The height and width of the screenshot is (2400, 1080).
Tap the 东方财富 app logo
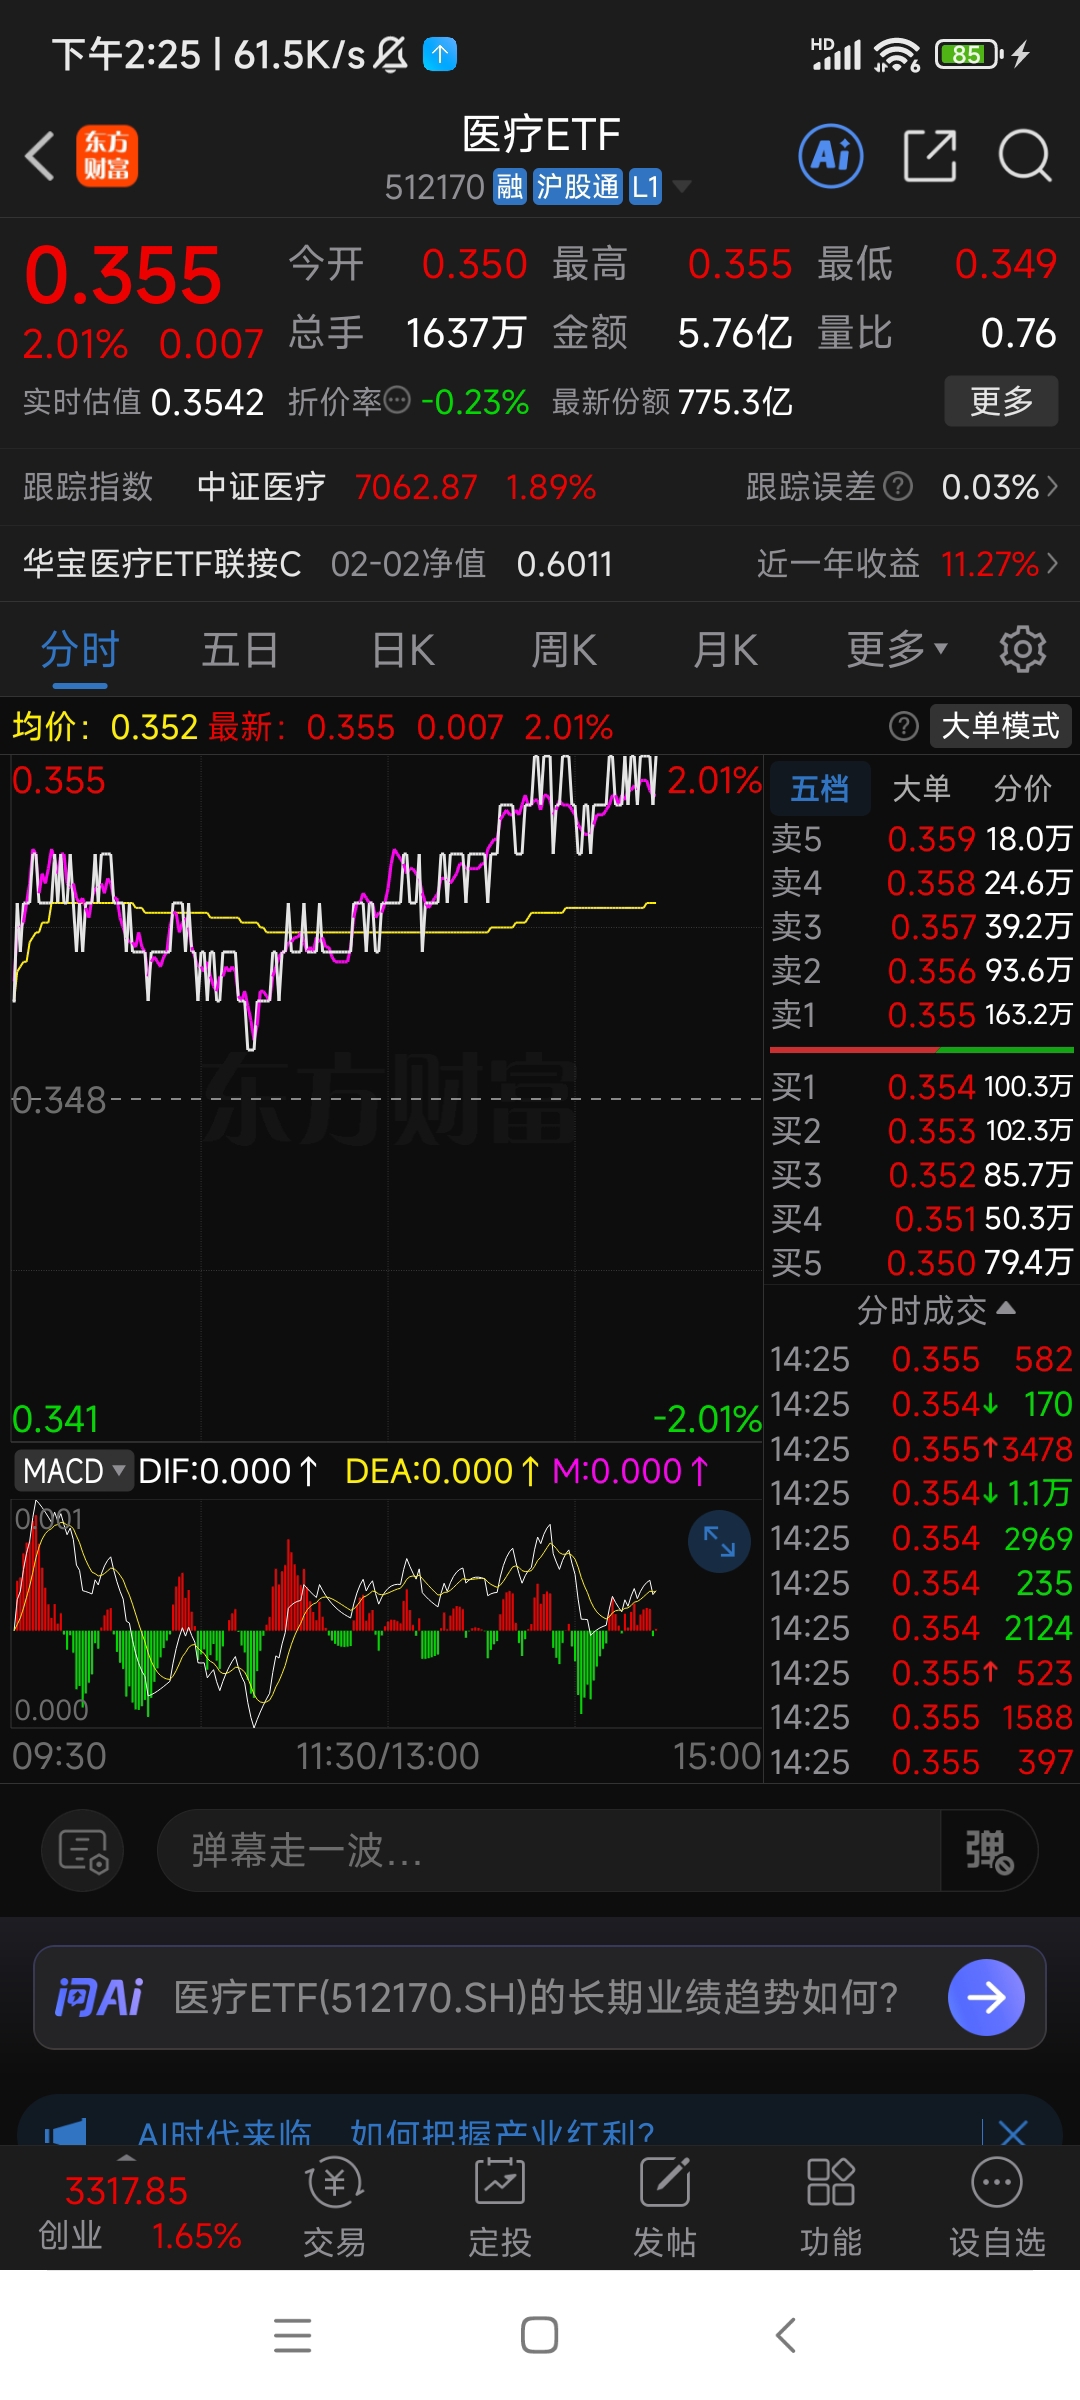tap(107, 157)
